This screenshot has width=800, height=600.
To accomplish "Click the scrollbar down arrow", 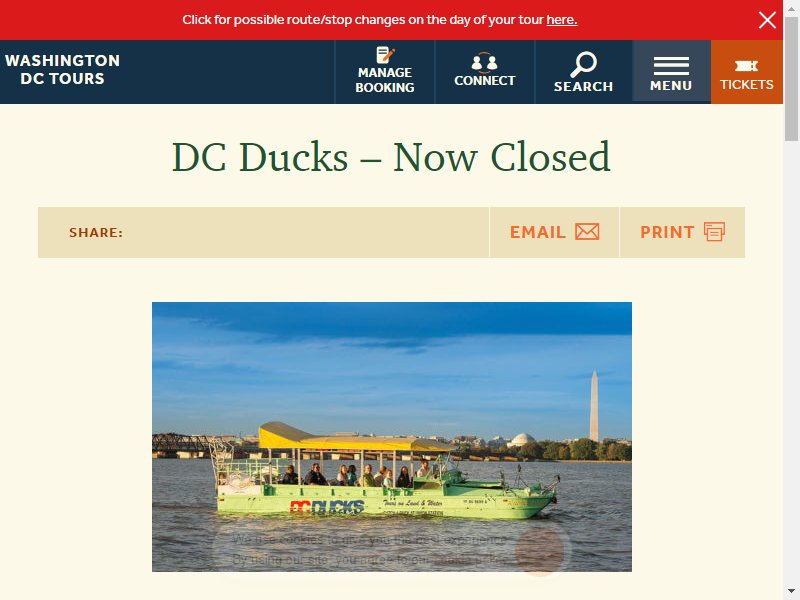I will tap(791, 593).
